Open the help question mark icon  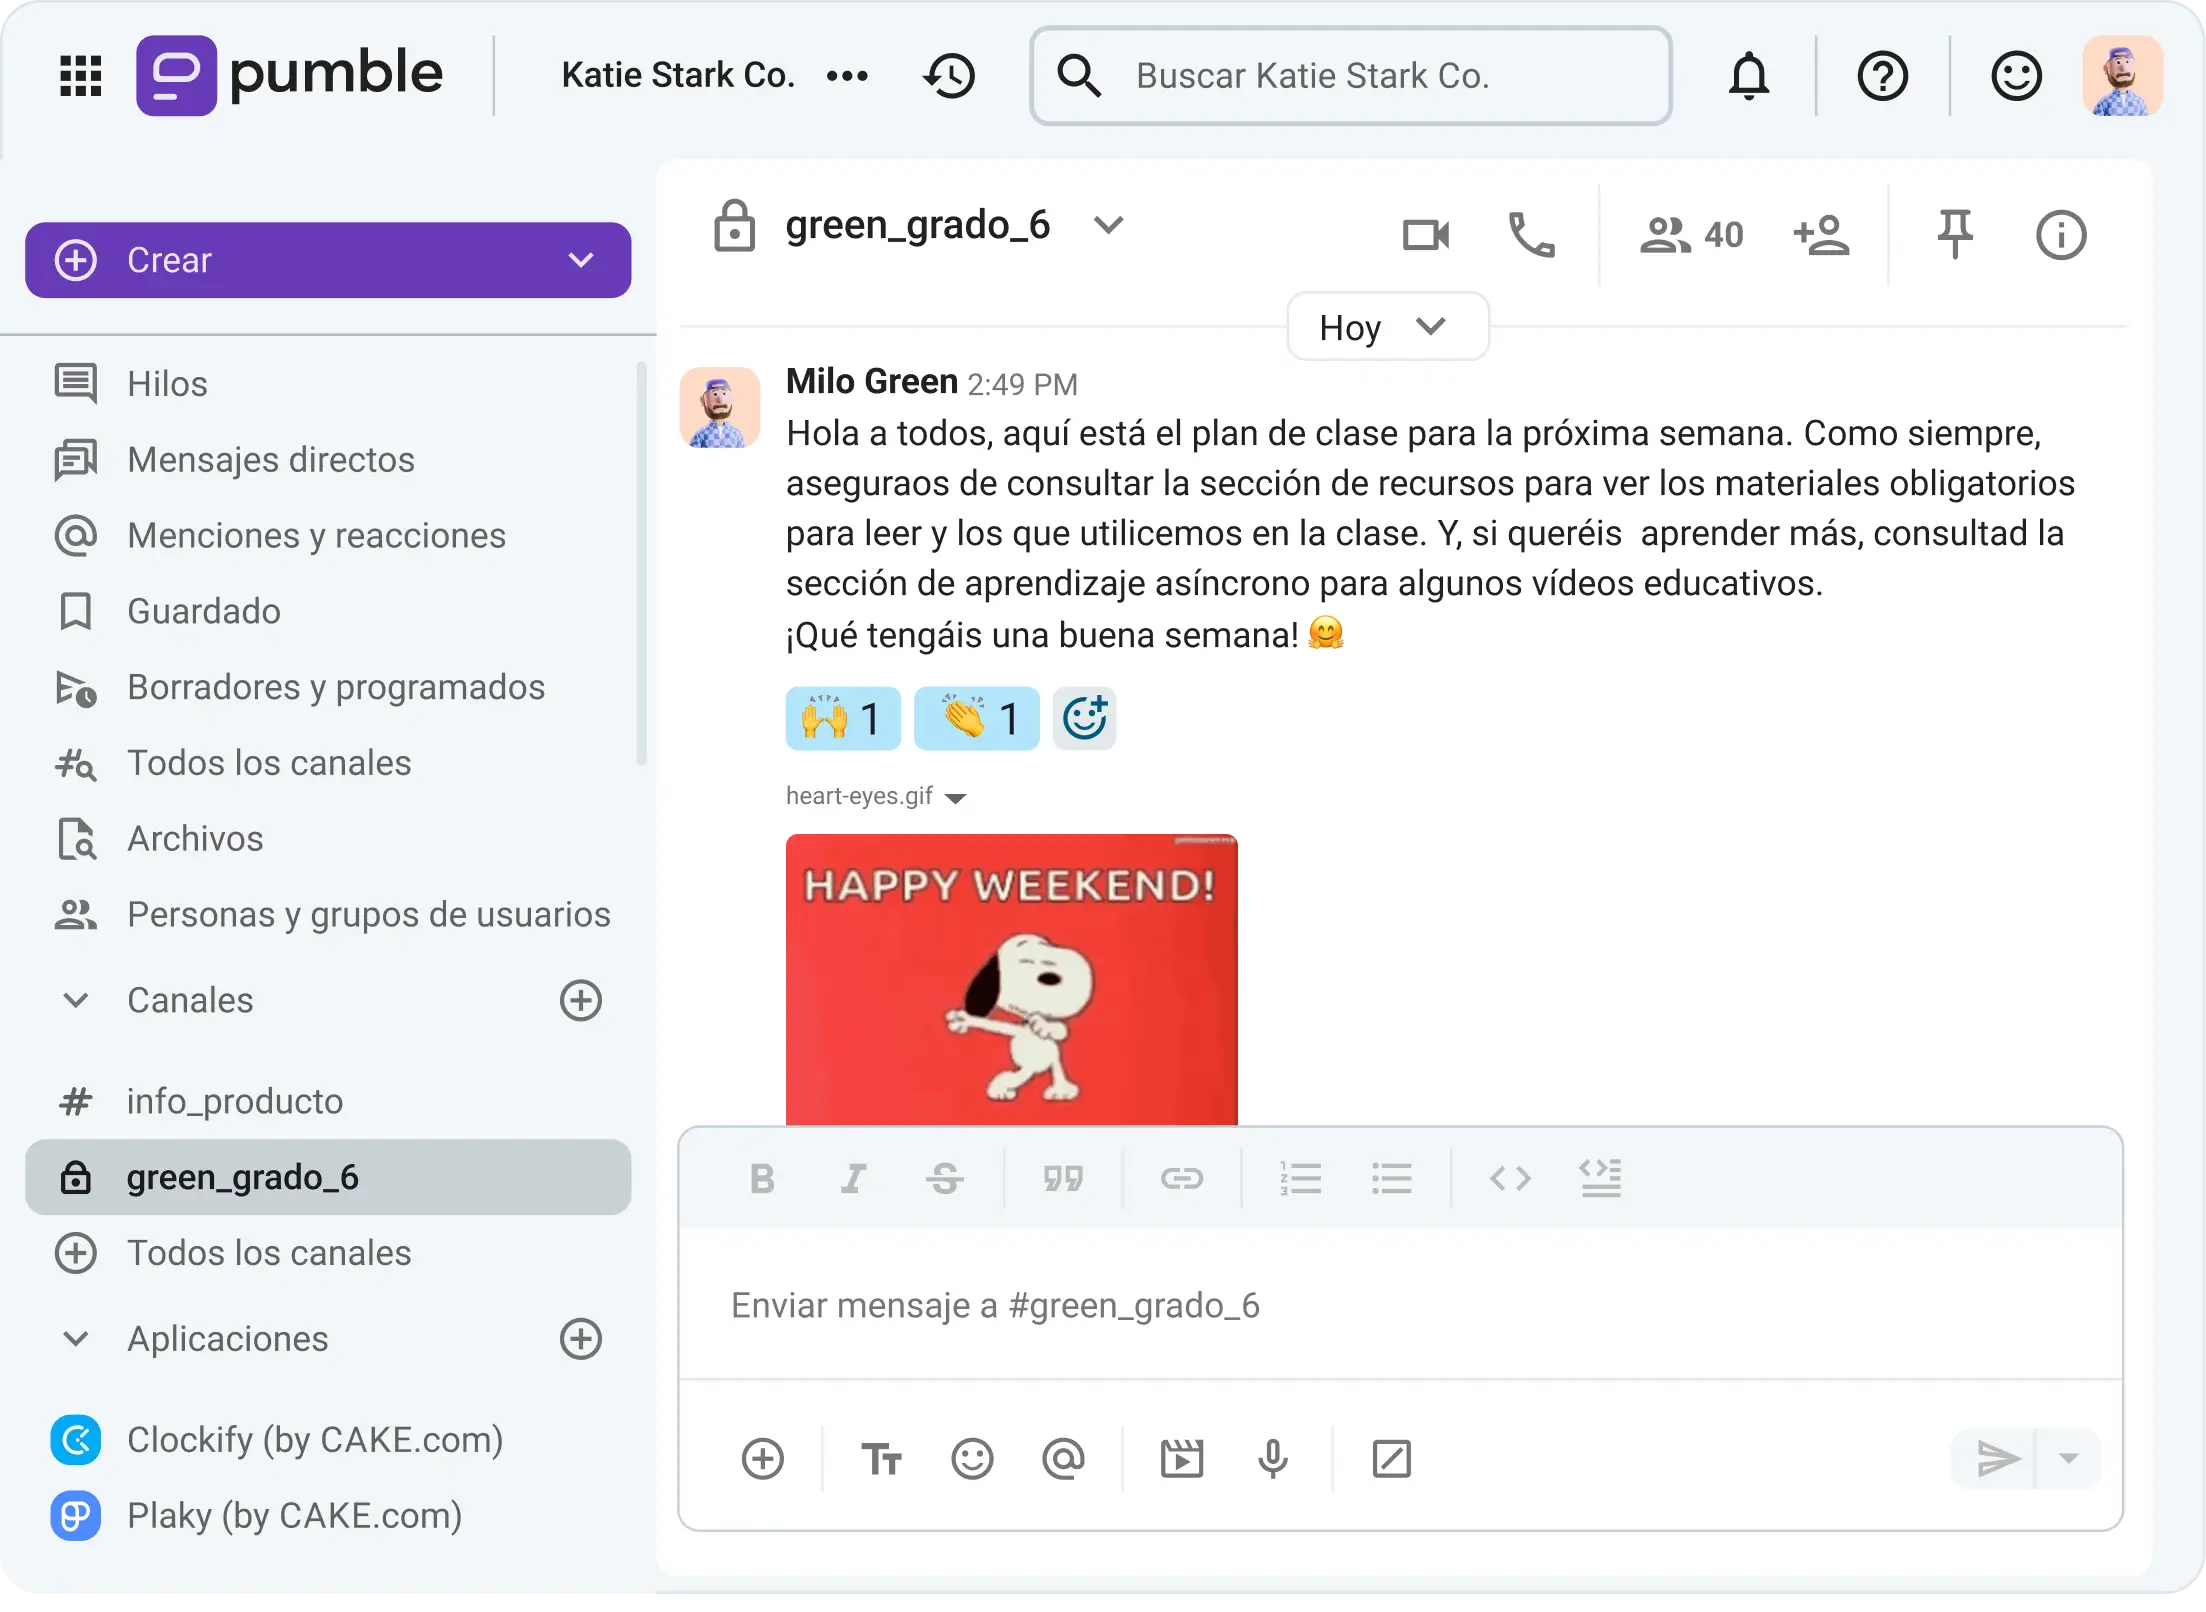(1883, 76)
